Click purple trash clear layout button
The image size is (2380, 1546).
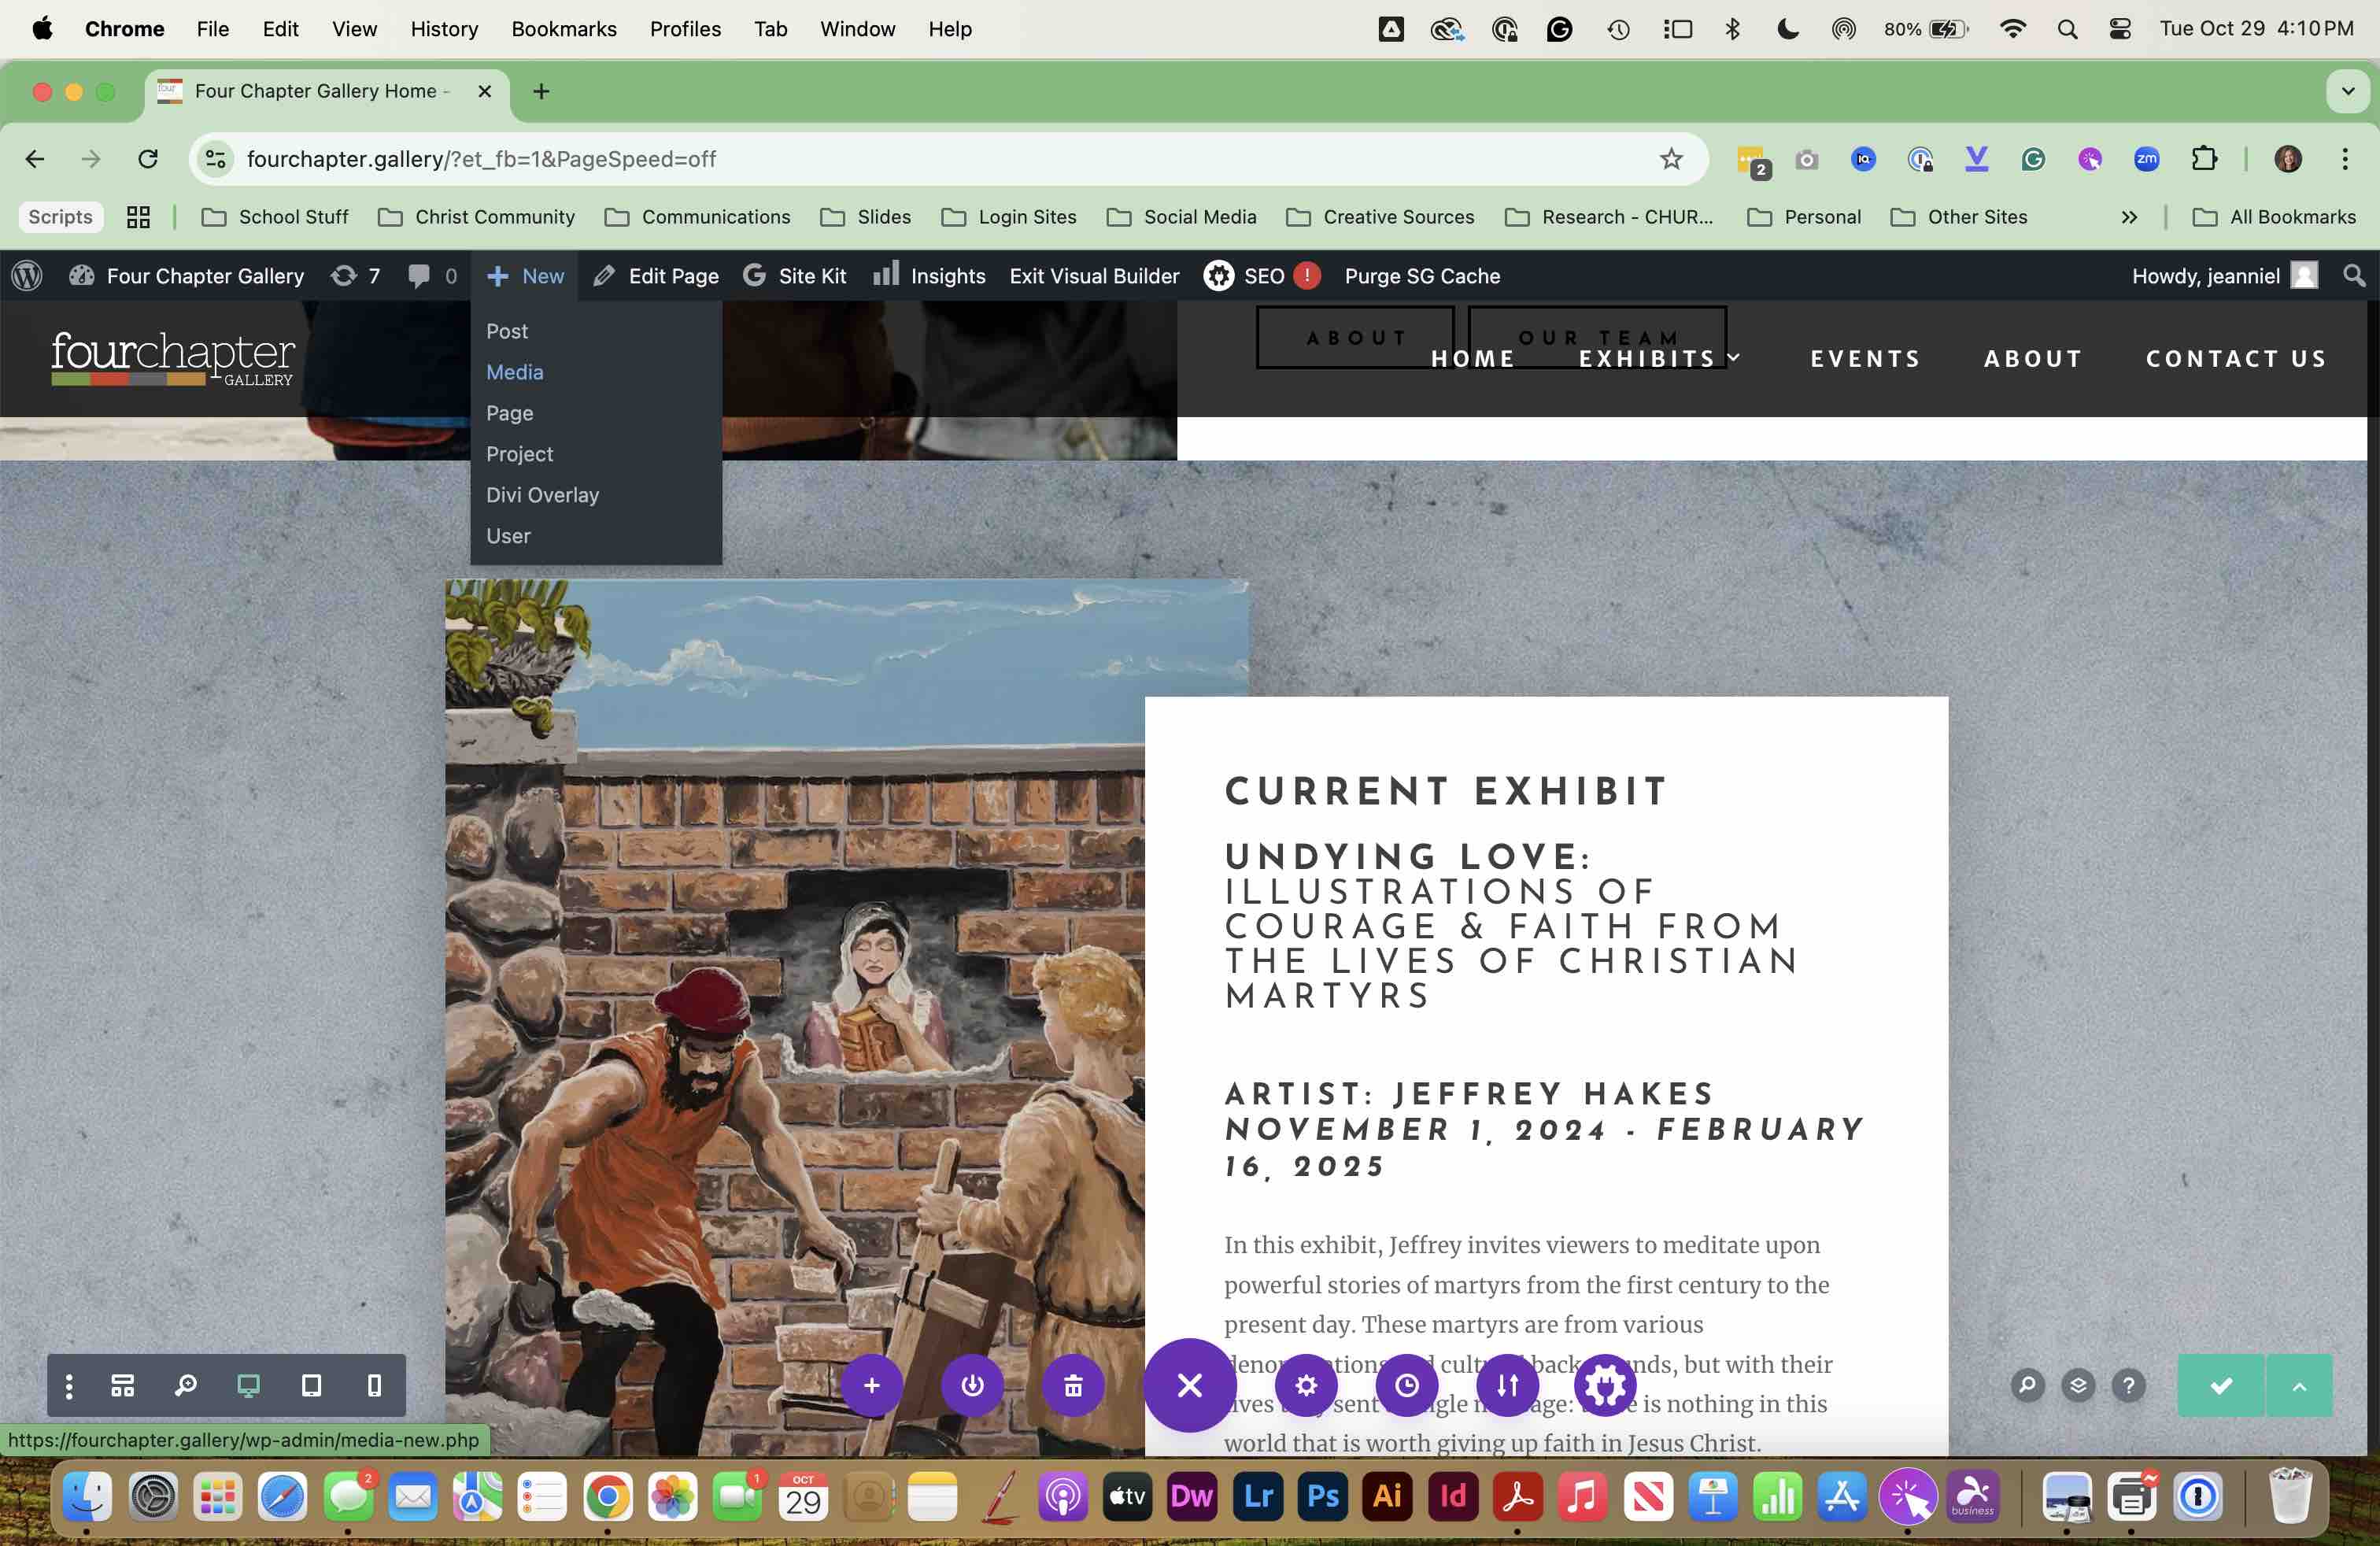1073,1386
